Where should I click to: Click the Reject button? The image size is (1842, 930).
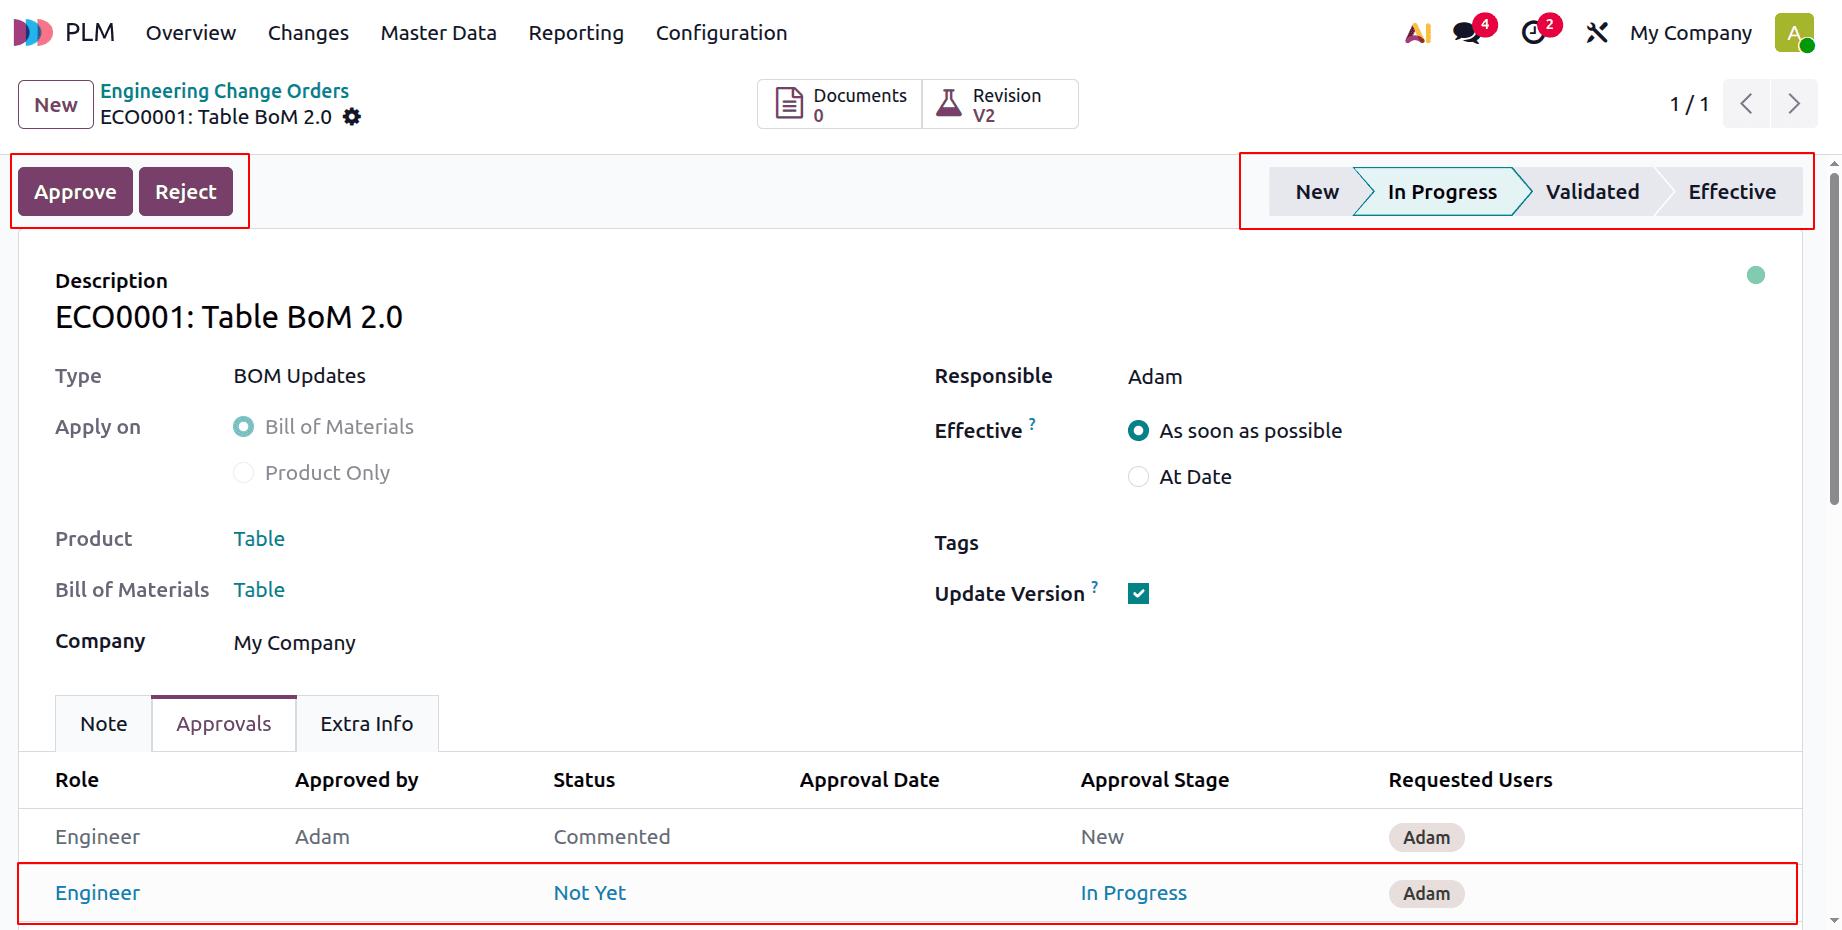tap(185, 192)
